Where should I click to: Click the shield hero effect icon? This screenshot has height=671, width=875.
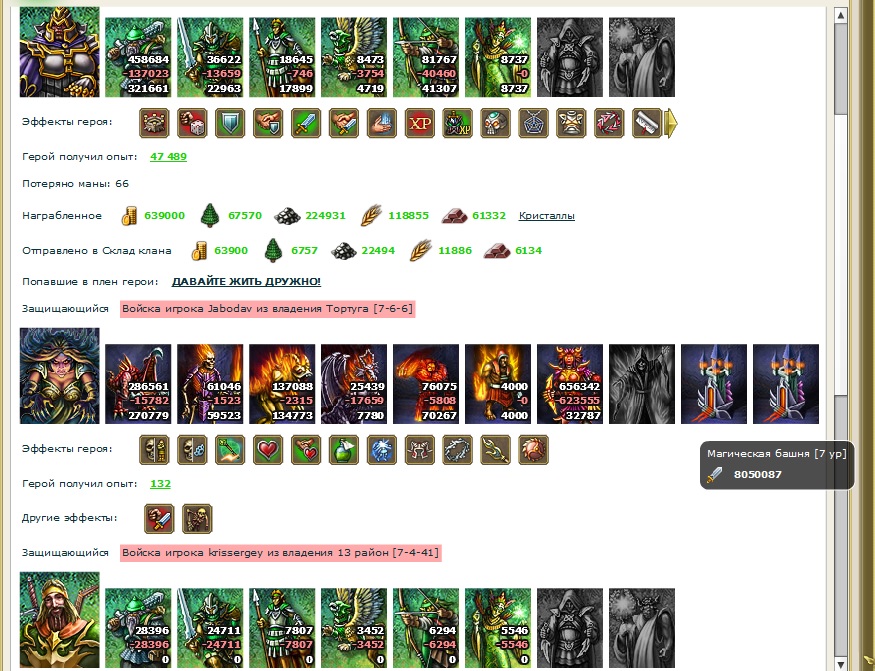click(x=230, y=123)
